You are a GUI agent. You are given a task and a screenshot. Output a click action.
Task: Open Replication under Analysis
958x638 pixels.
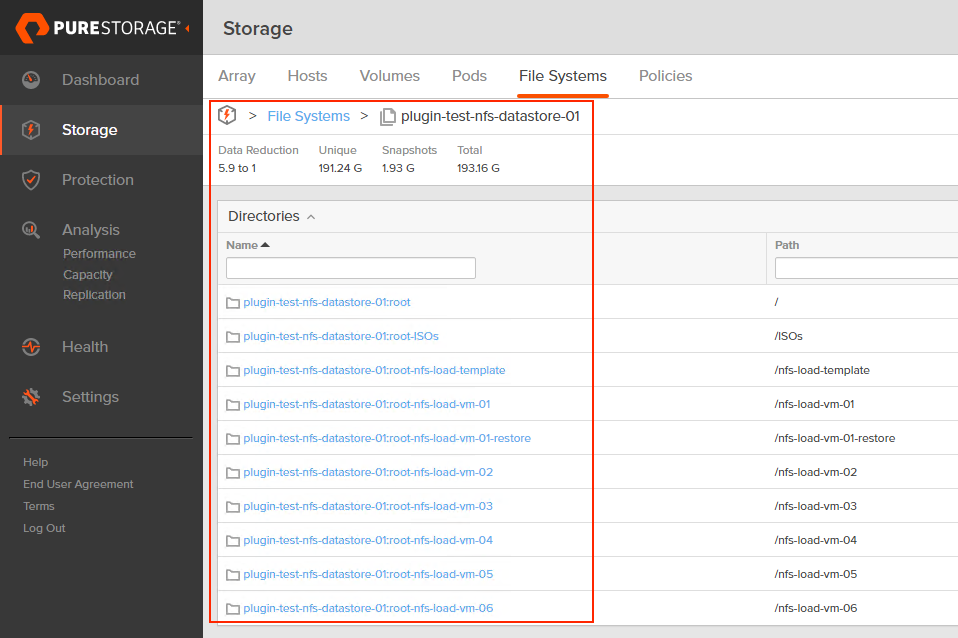pos(94,295)
